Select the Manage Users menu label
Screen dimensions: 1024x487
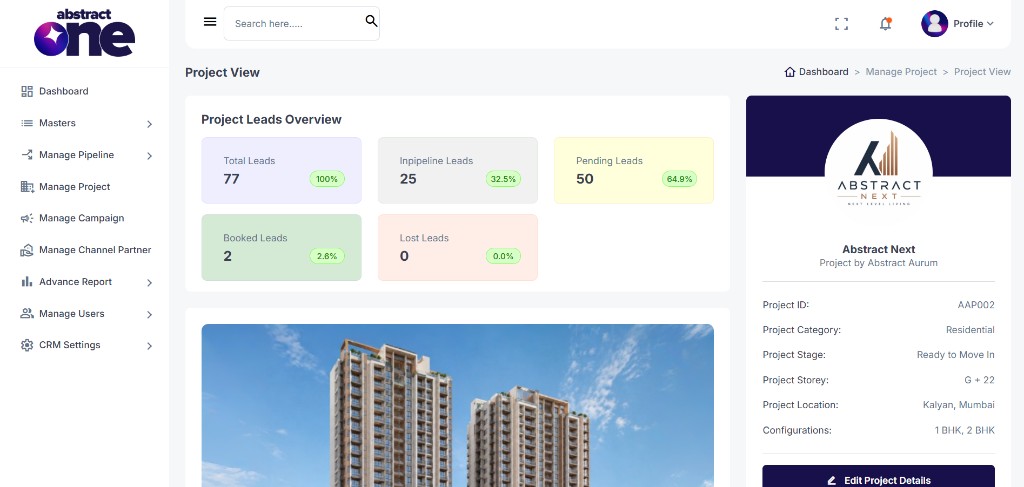[x=72, y=313]
